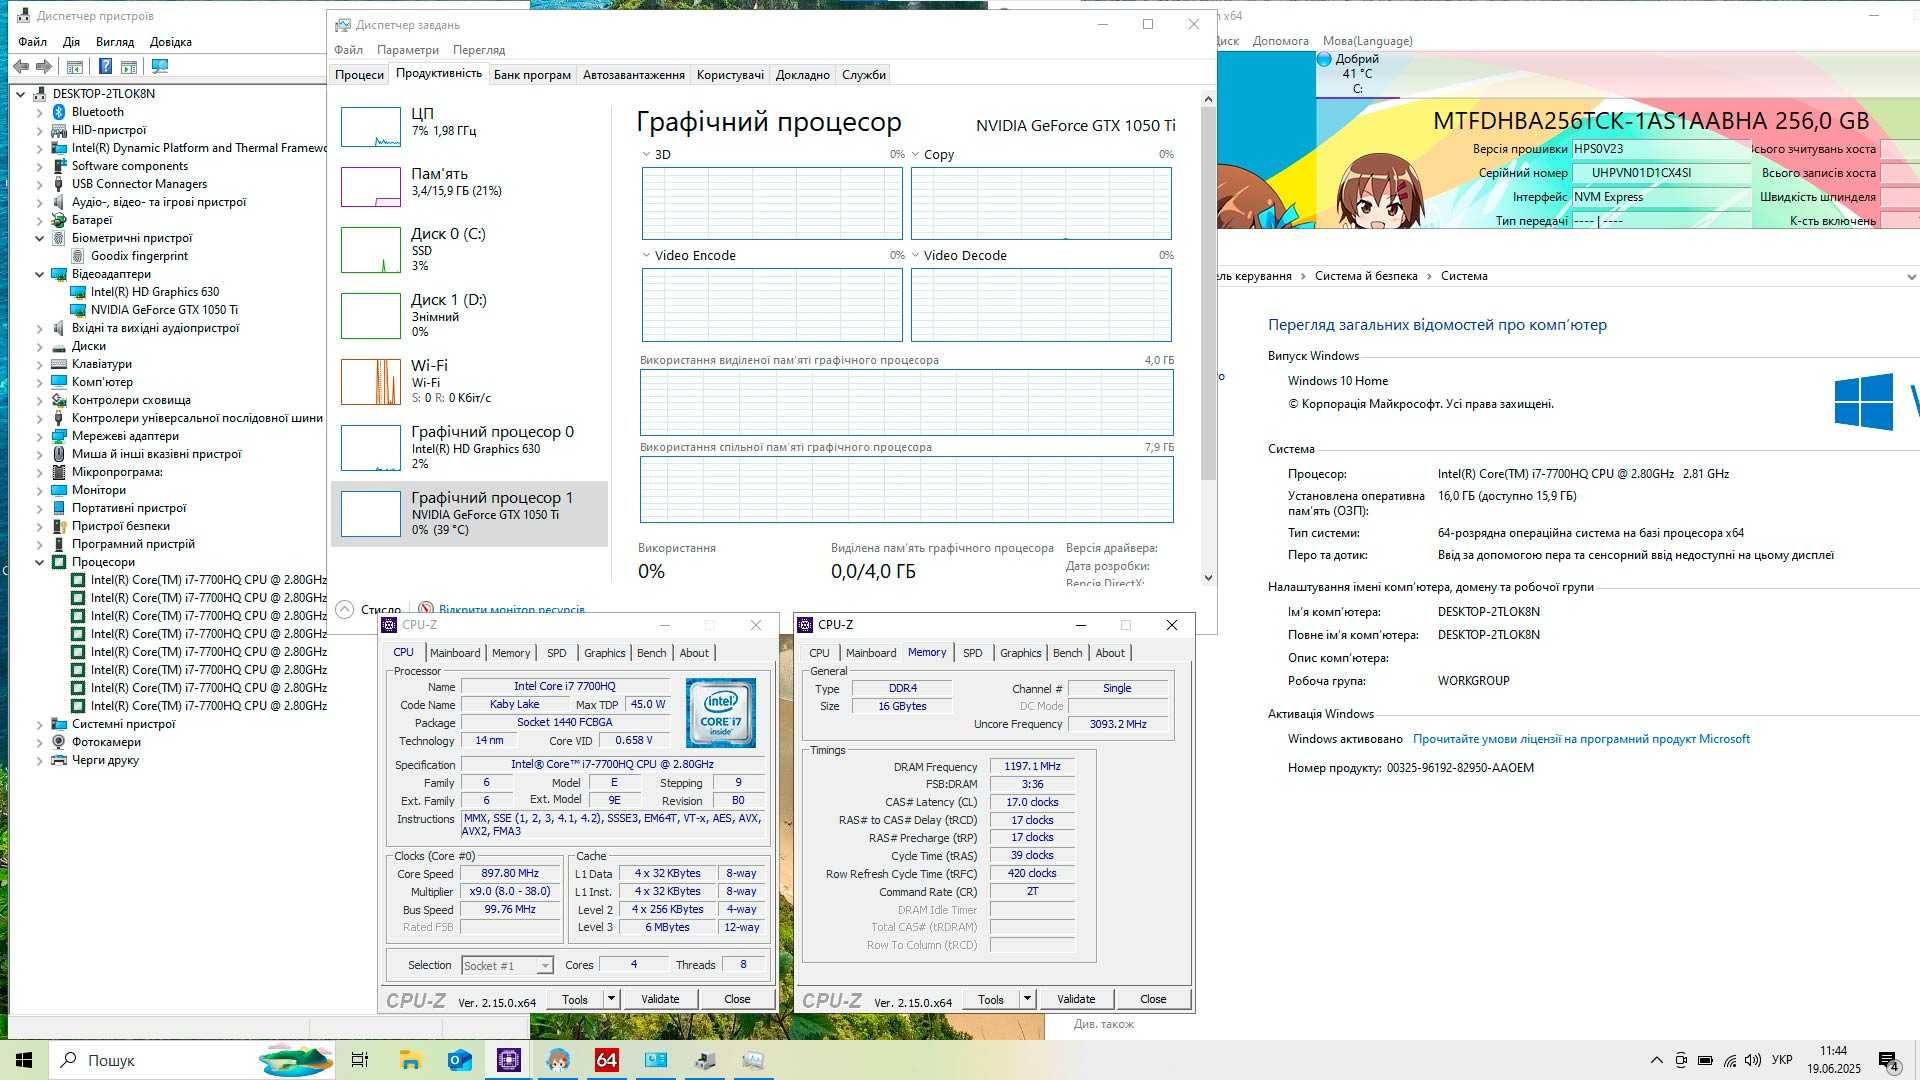Screen dimensions: 1920x1080
Task: Click the taskbar search box Пошук
Action: point(150,1060)
